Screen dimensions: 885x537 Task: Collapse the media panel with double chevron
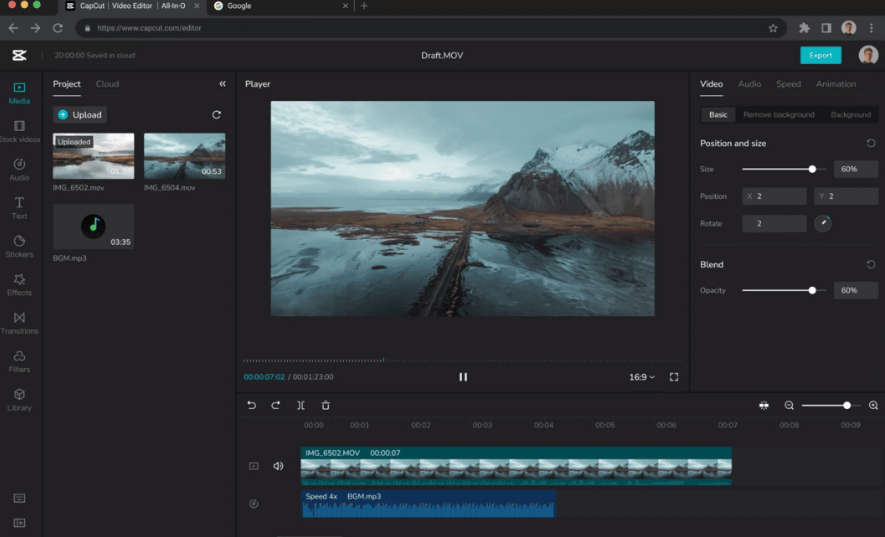click(x=222, y=84)
